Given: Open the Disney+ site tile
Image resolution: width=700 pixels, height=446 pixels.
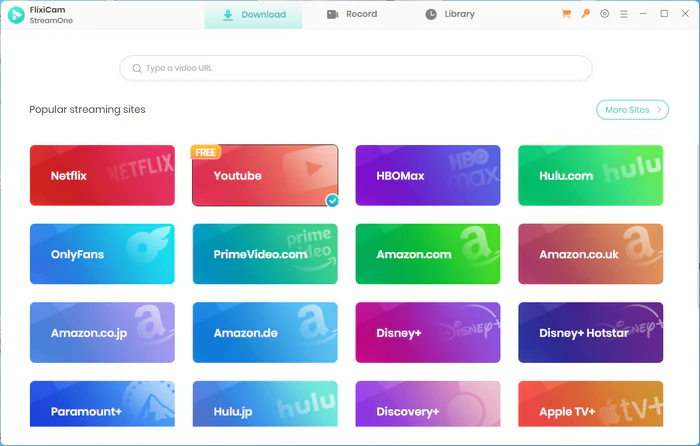Looking at the screenshot, I should click(427, 332).
